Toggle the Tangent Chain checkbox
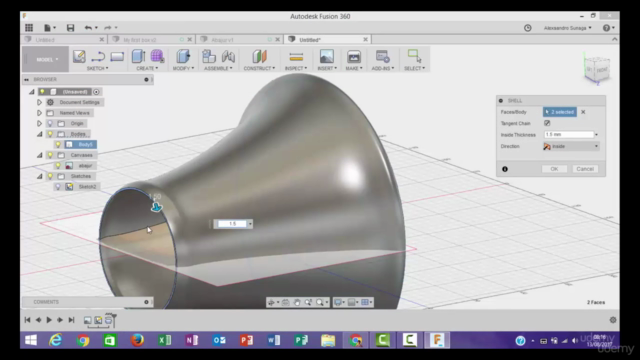The width and height of the screenshot is (640, 360). coord(547,123)
